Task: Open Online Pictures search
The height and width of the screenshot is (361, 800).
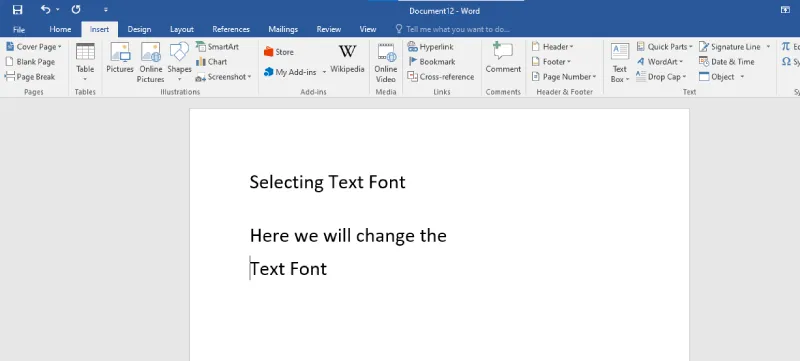Action: (x=151, y=62)
